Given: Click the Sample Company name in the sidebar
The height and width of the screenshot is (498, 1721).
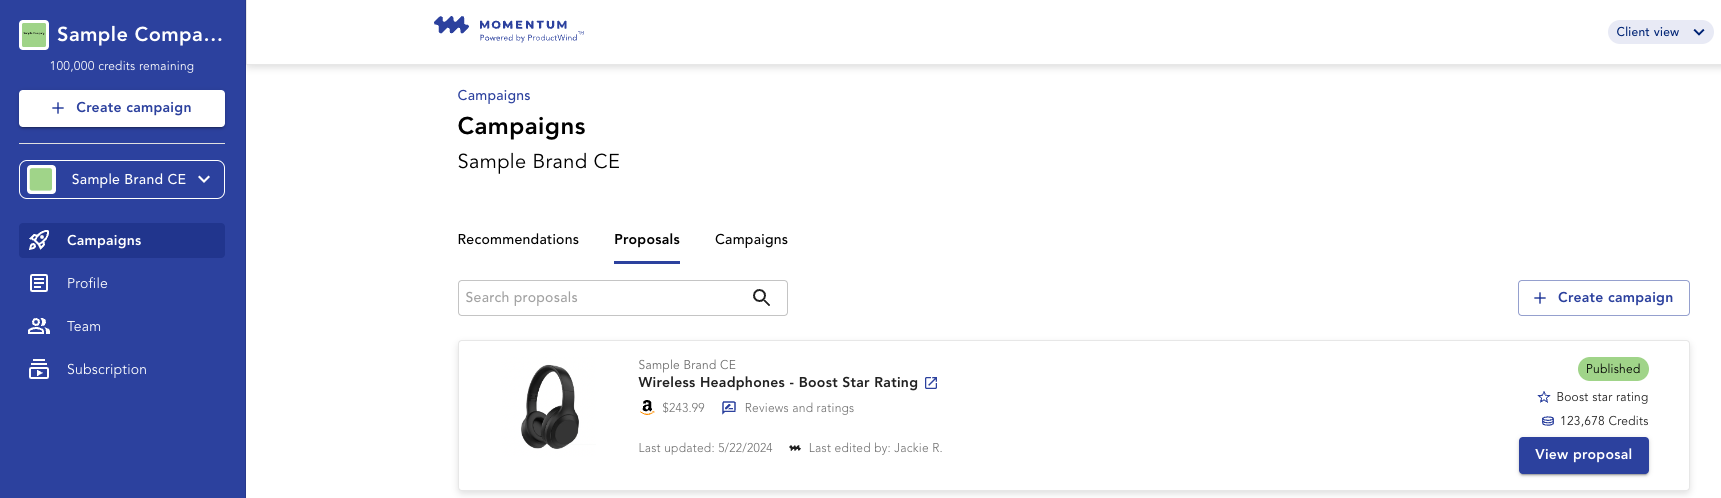Looking at the screenshot, I should click(x=140, y=35).
